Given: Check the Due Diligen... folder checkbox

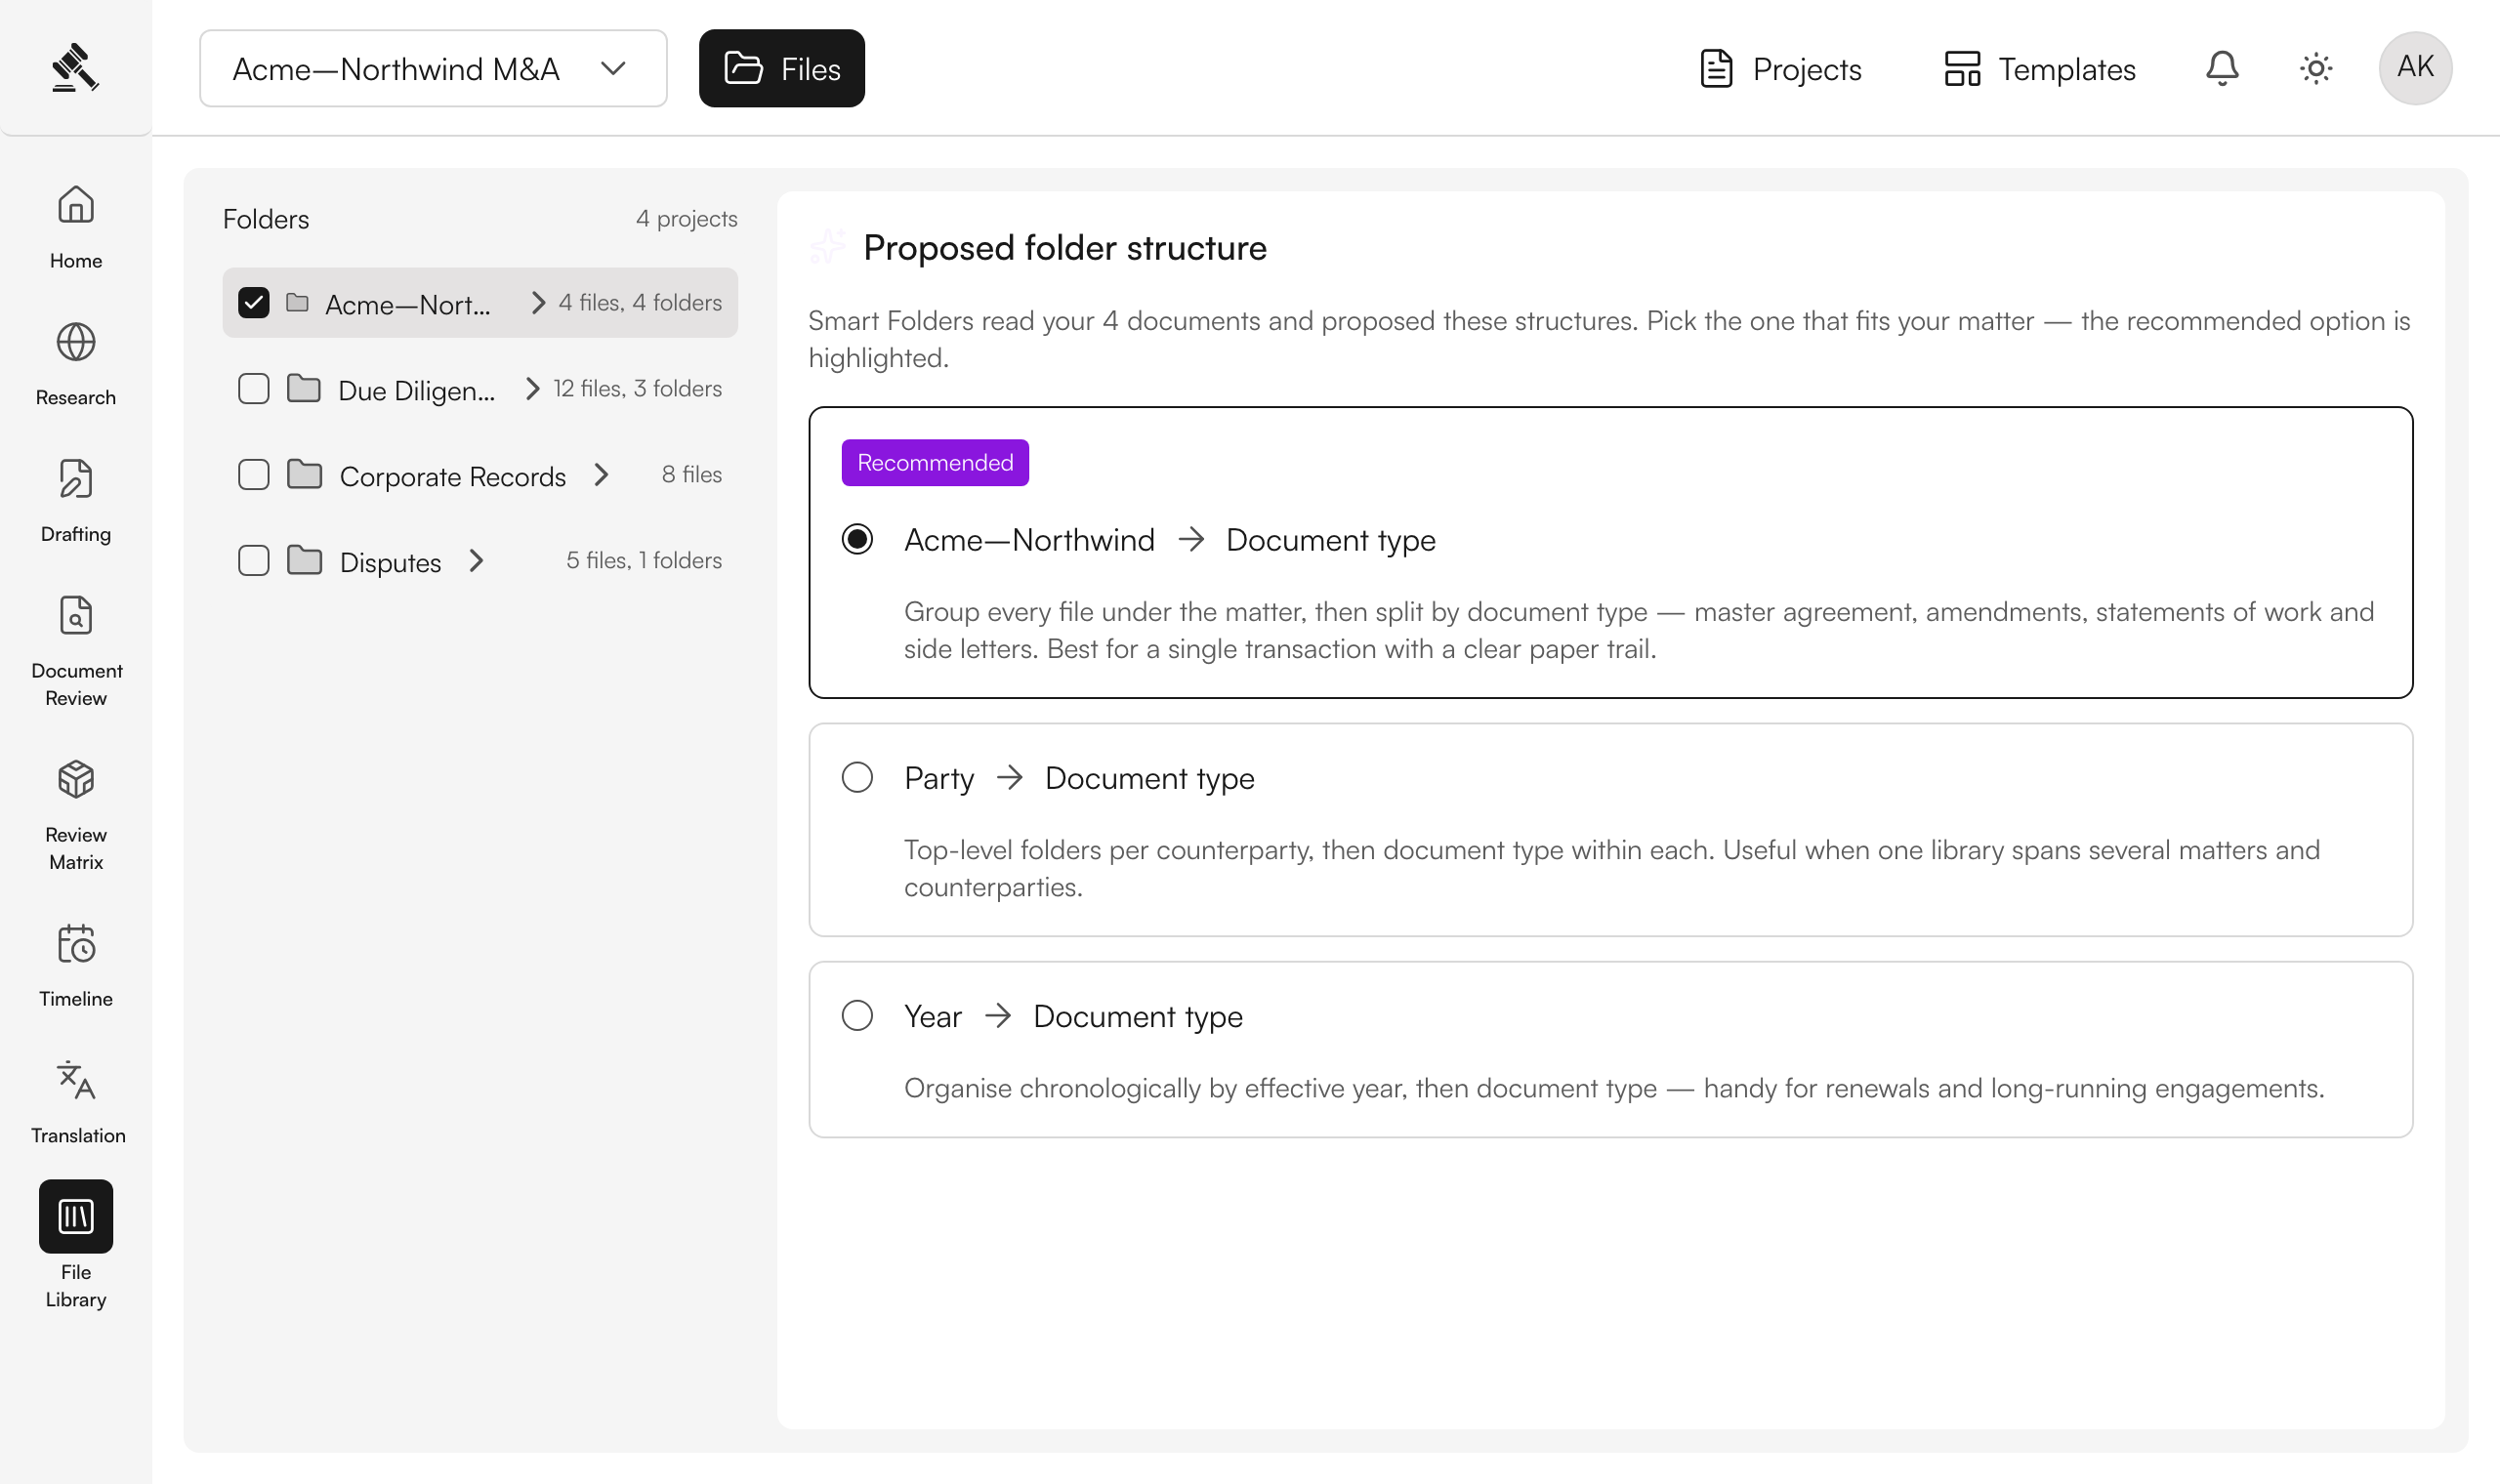Looking at the screenshot, I should point(254,388).
